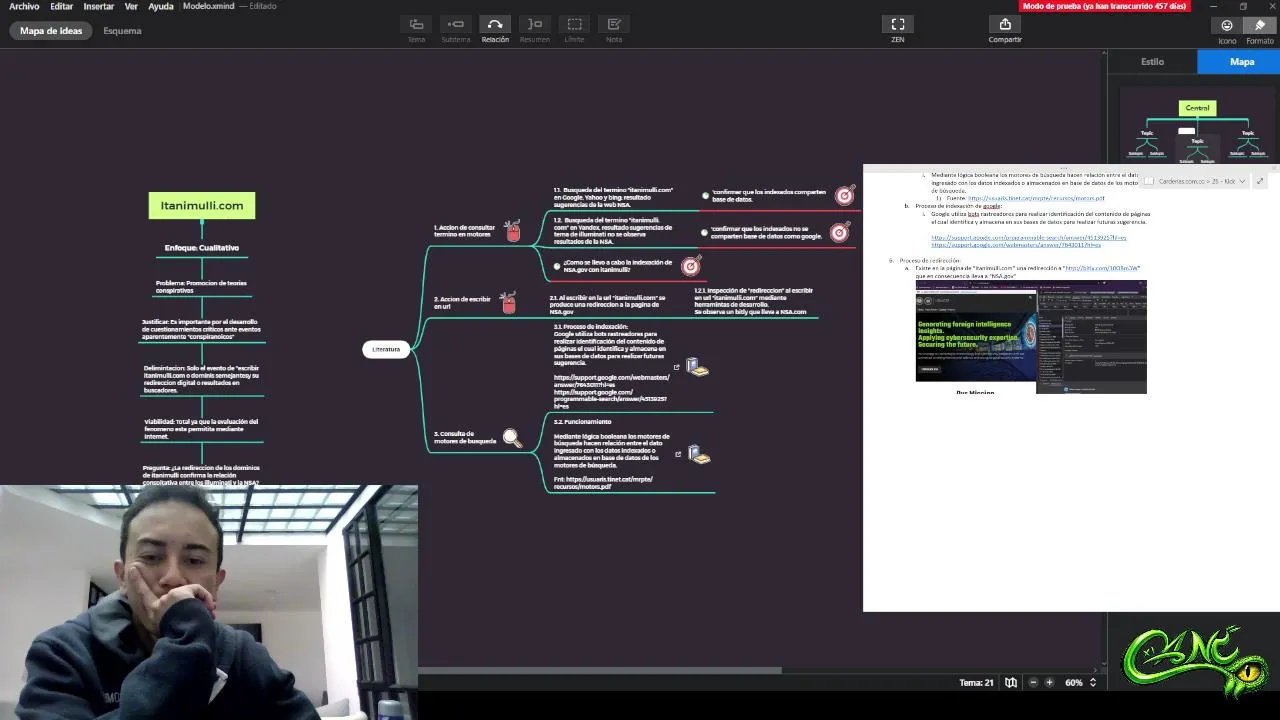
Task: Enter ZEN mode icon
Action: point(898,24)
